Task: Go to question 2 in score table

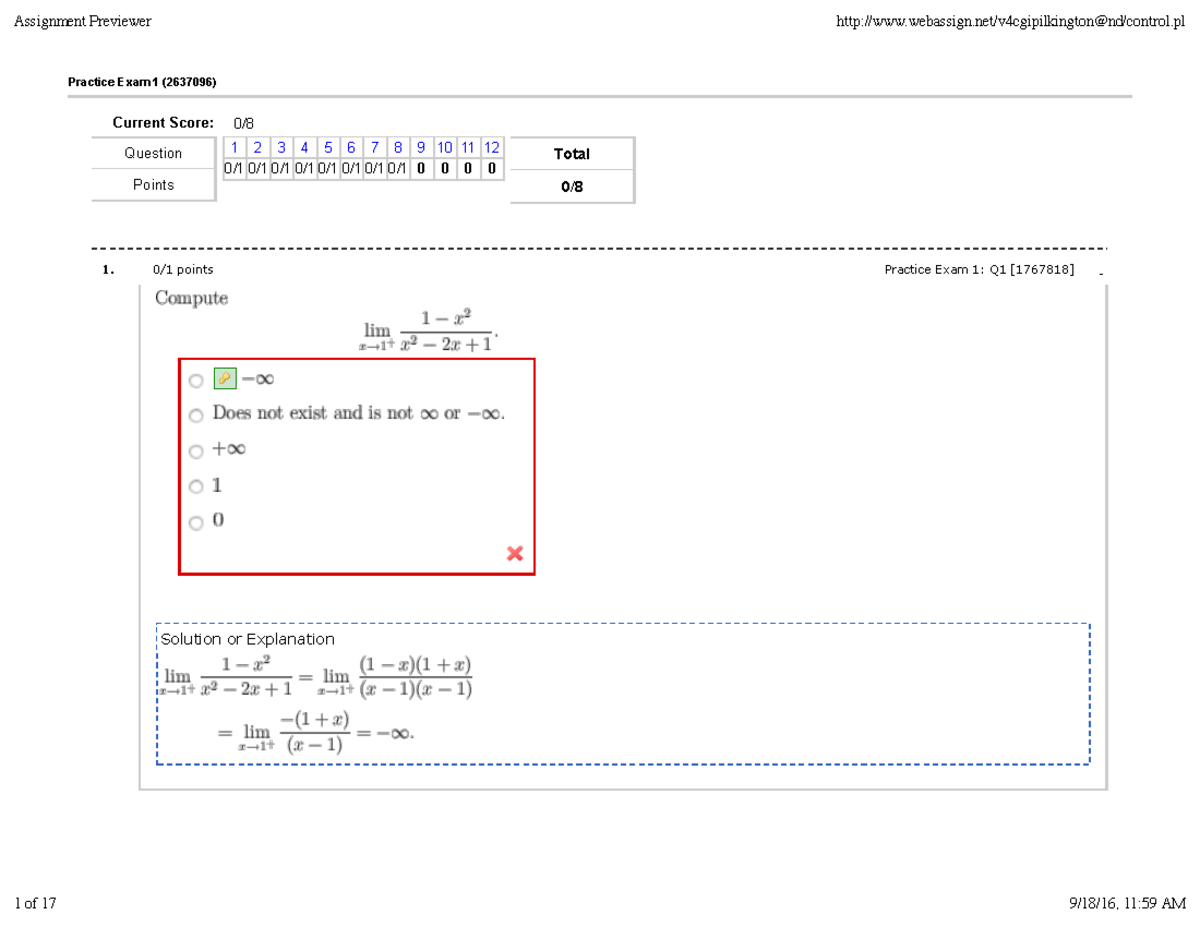Action: coord(257,148)
